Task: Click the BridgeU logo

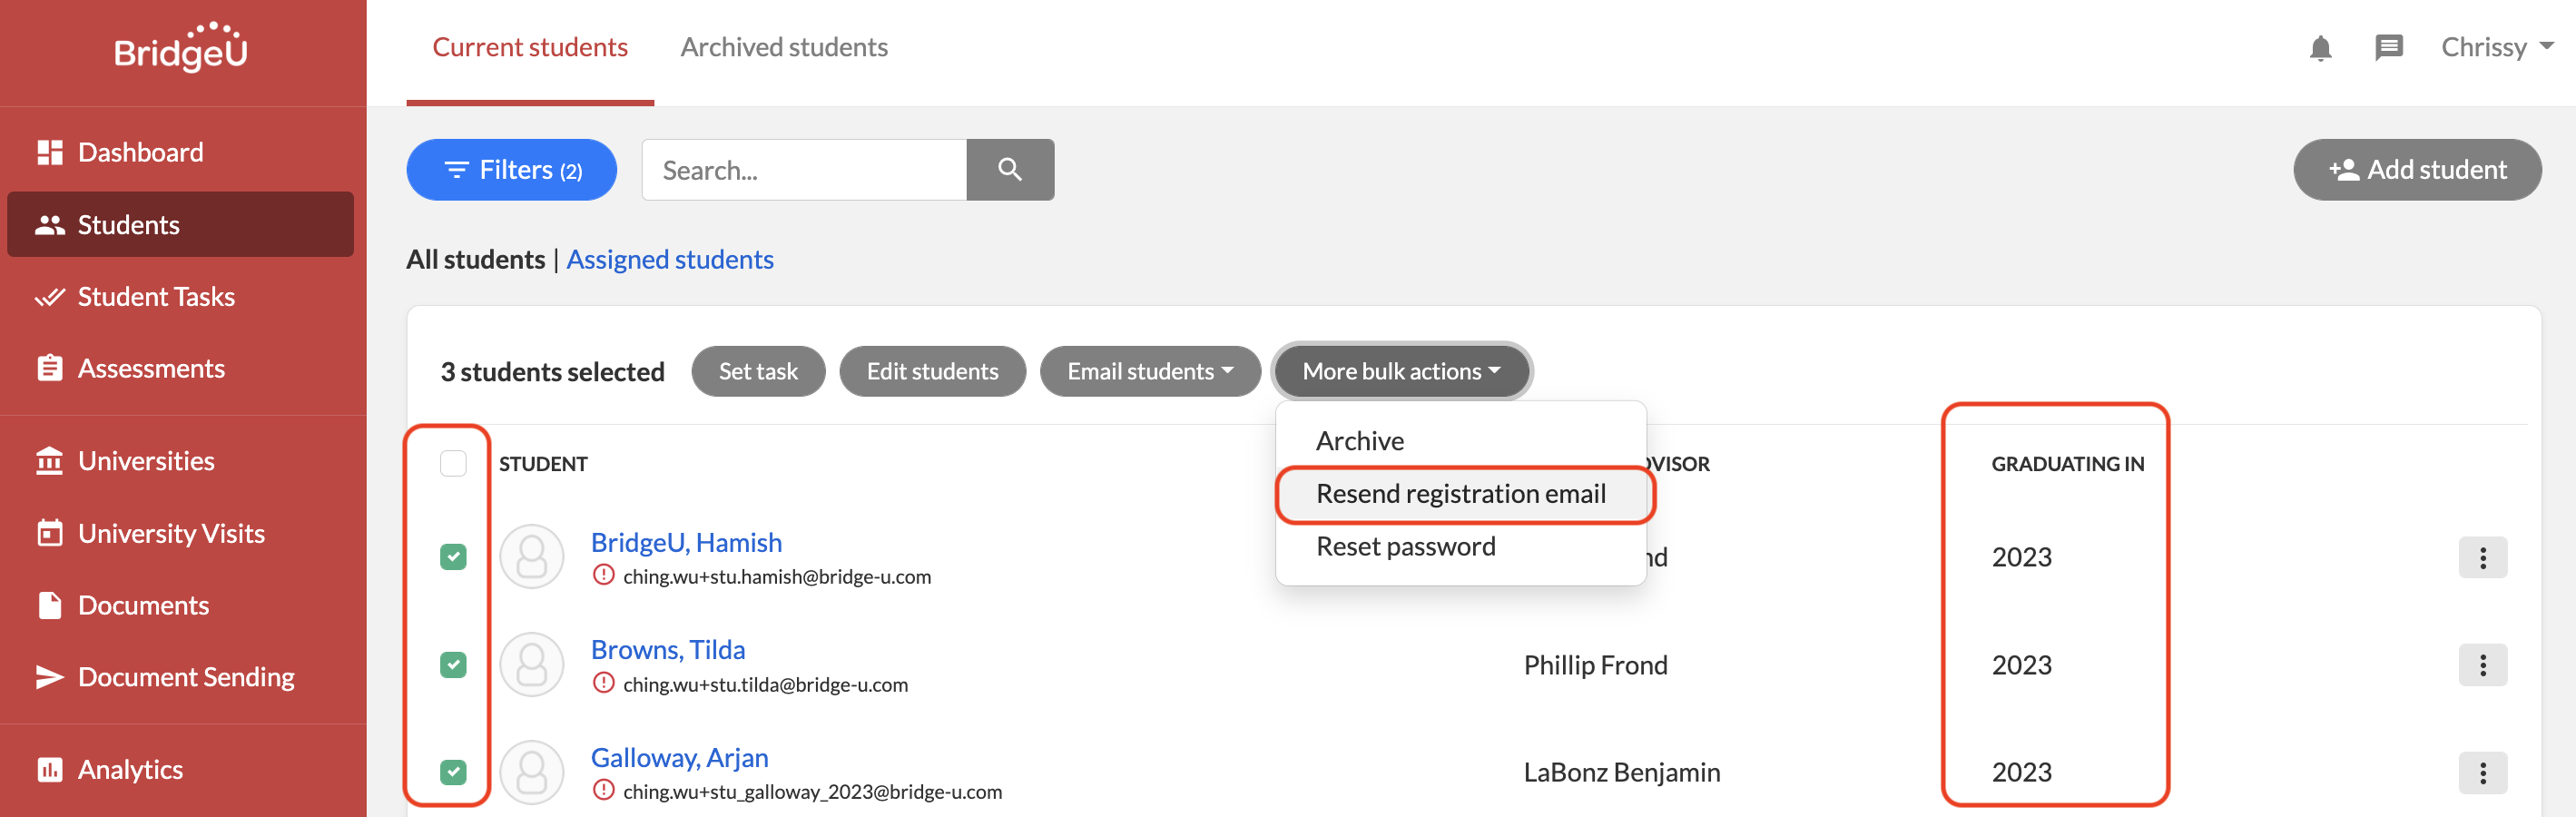Action: [x=181, y=48]
